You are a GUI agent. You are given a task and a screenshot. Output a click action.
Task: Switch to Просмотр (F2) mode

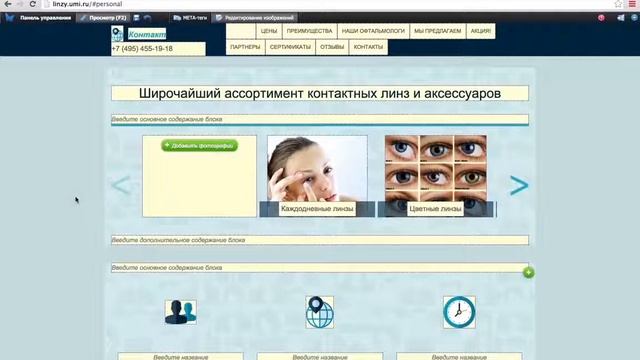(104, 18)
